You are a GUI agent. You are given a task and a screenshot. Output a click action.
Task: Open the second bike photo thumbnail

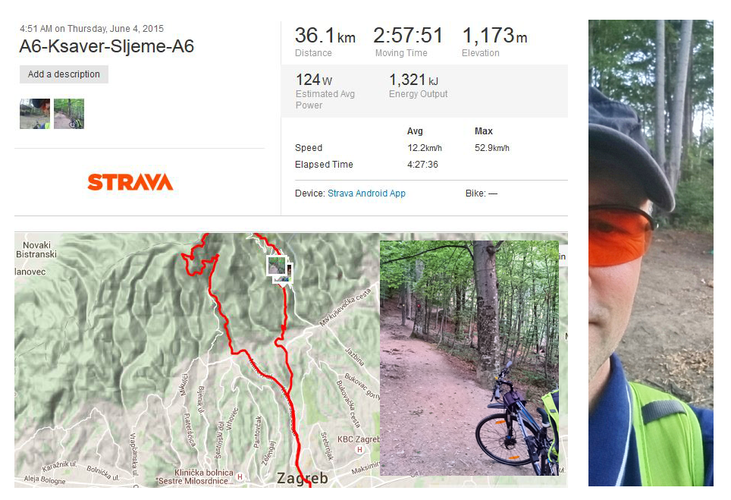pos(69,114)
